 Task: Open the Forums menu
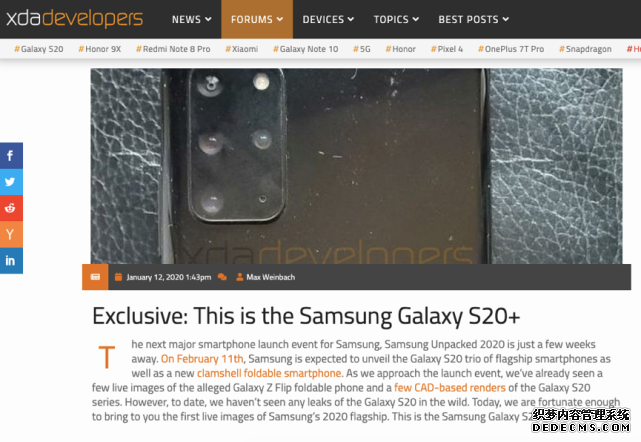pyautogui.click(x=257, y=19)
